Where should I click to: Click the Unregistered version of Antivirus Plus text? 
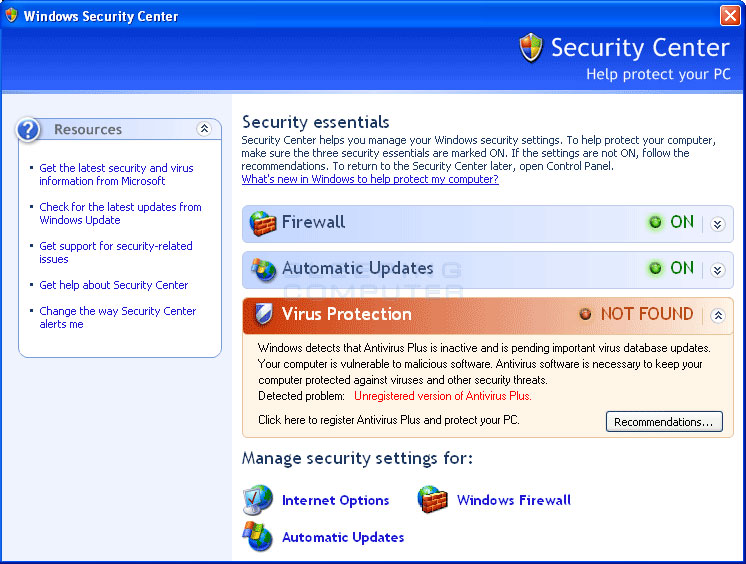(443, 396)
